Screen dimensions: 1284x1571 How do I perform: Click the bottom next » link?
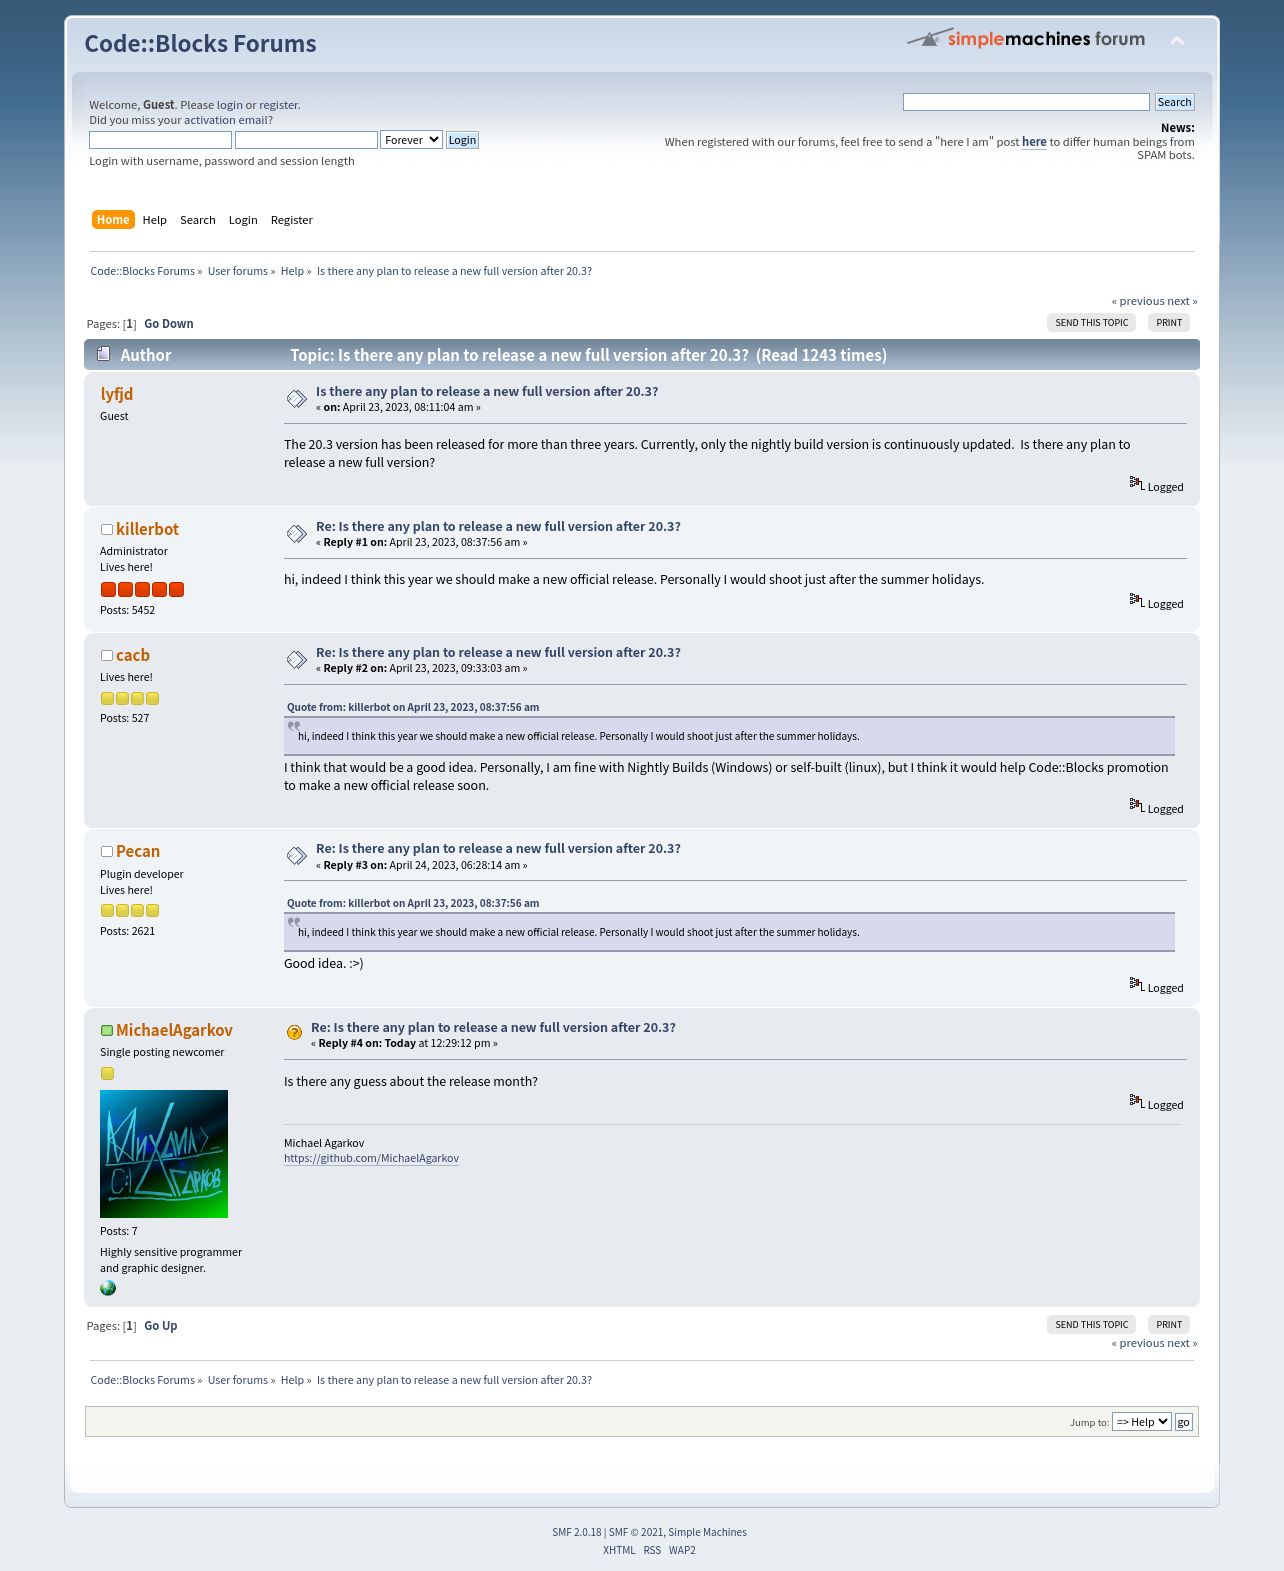click(1182, 1343)
